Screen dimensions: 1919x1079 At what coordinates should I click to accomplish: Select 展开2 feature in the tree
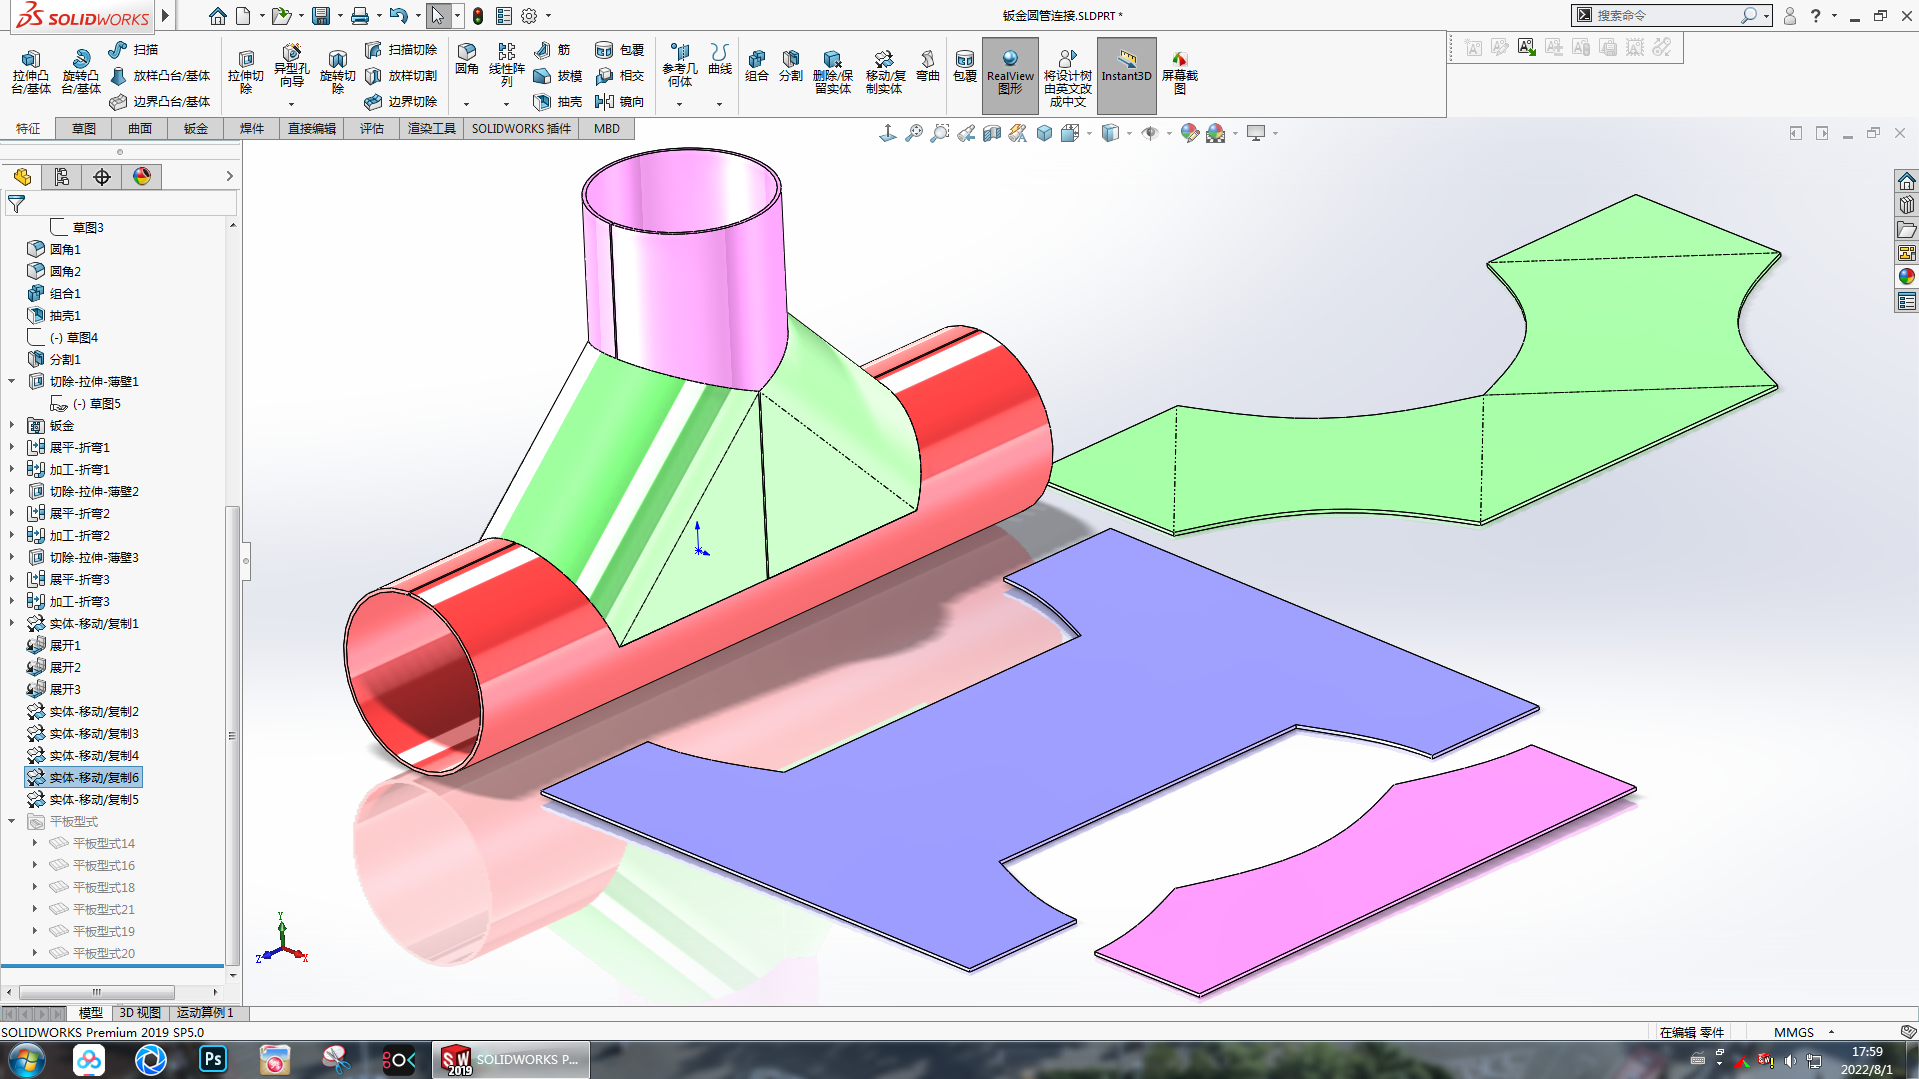tap(54, 667)
